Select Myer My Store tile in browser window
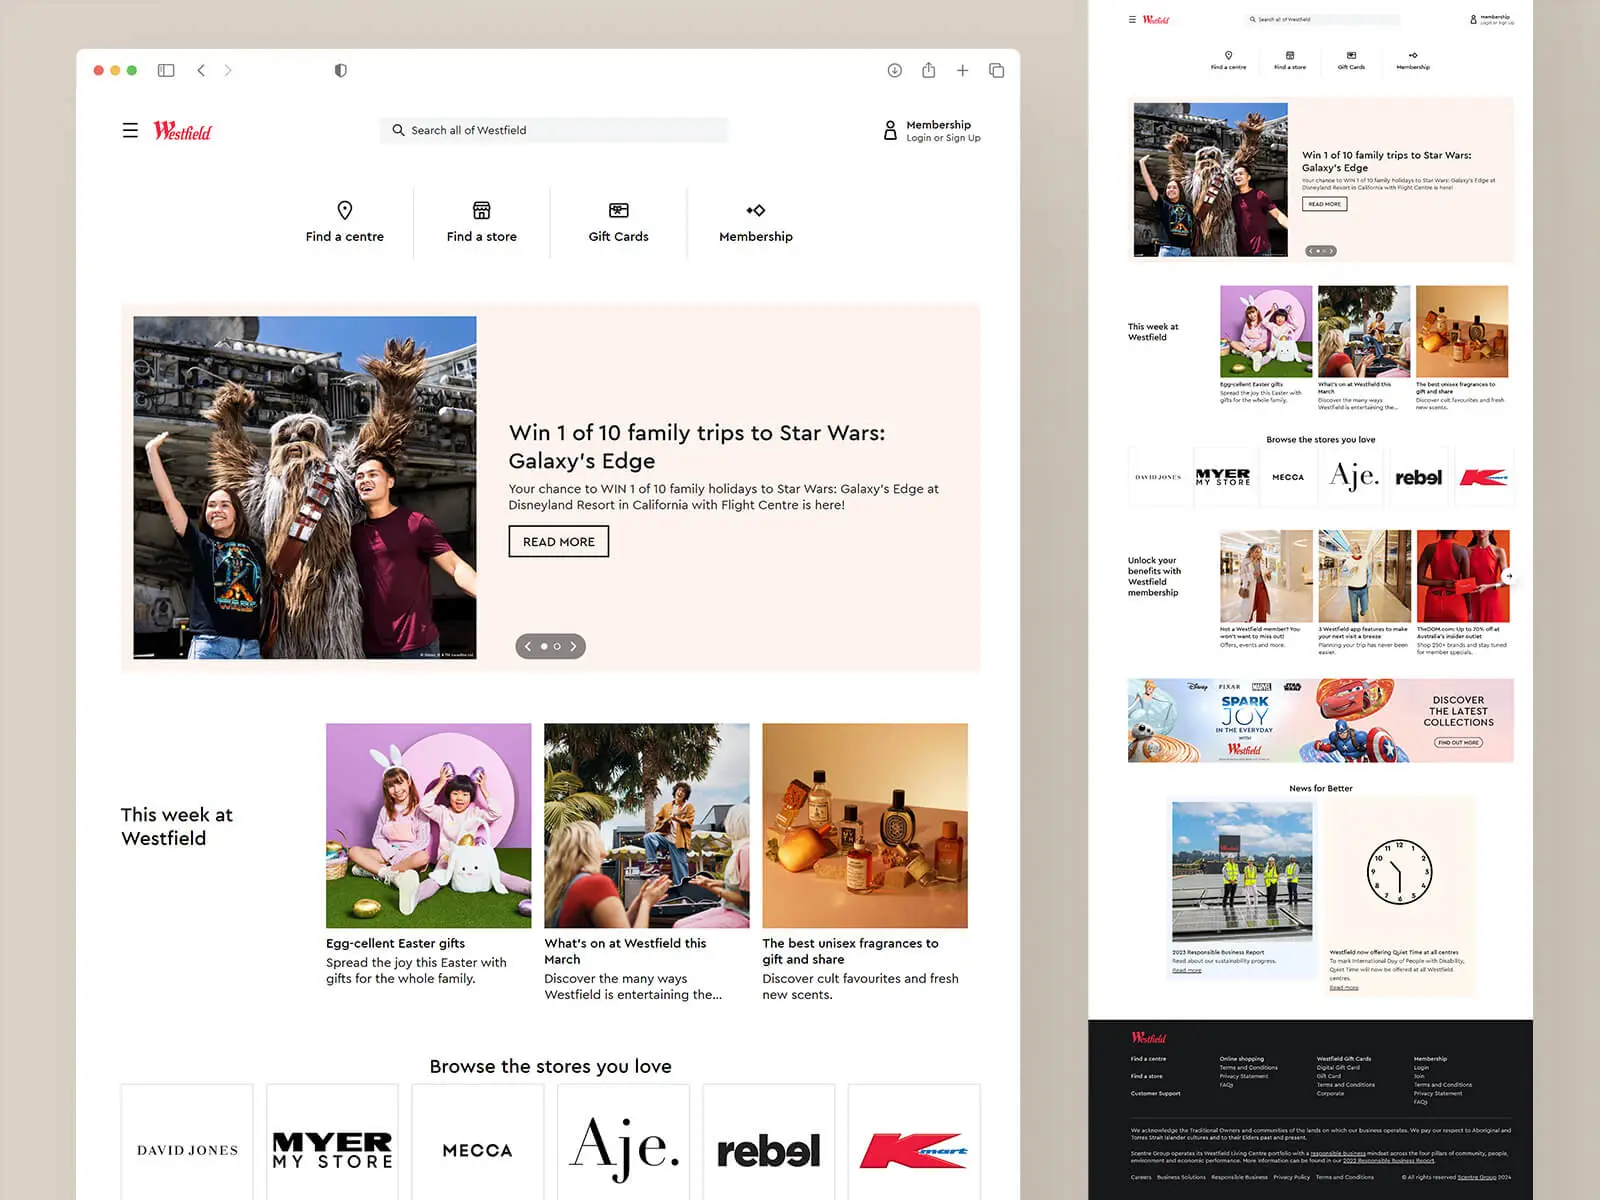This screenshot has height=1200, width=1600. point(332,1142)
